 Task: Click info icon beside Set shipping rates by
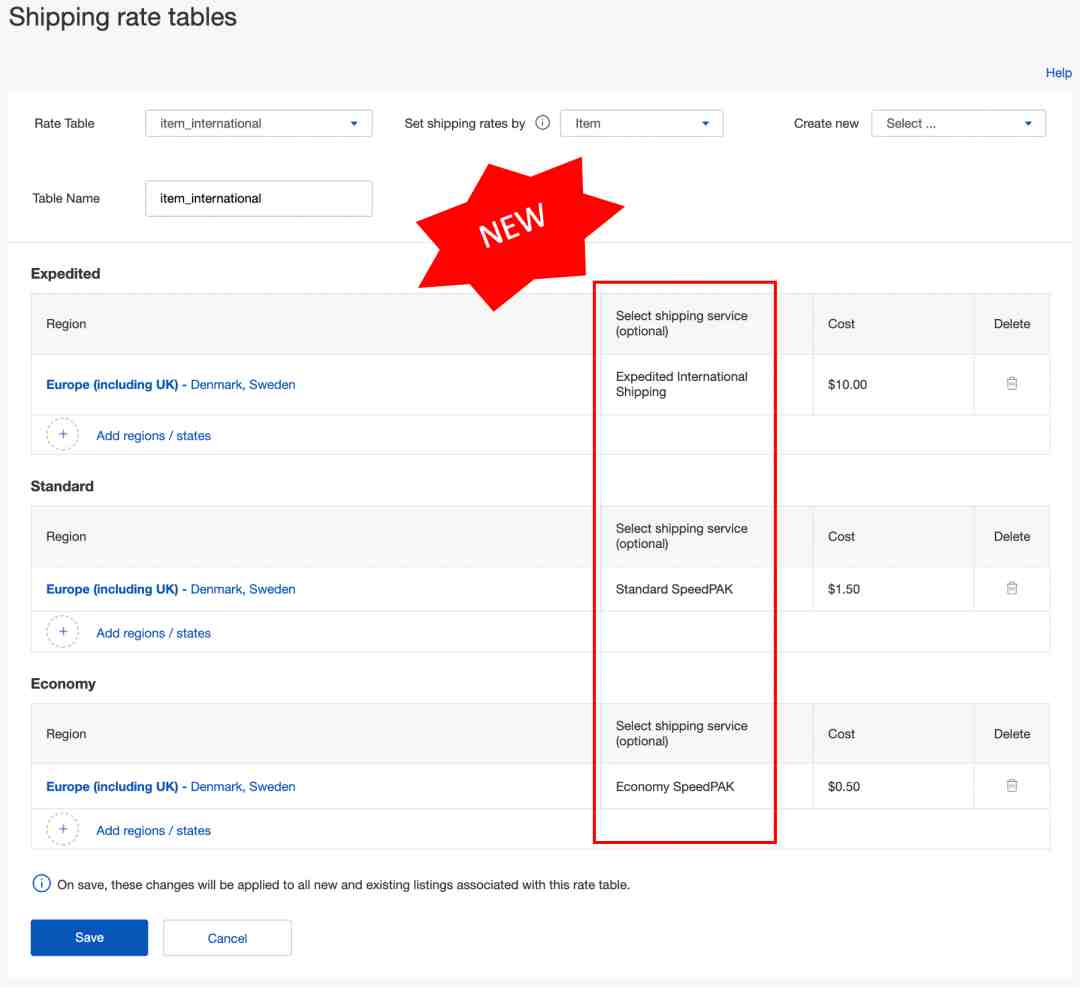(542, 123)
